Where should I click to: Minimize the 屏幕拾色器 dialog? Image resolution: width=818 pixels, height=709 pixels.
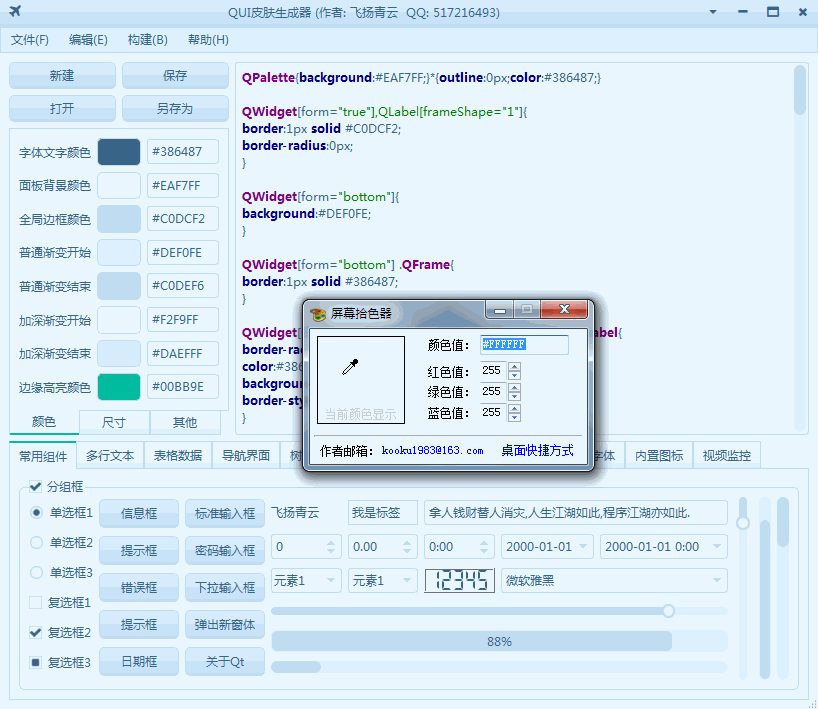click(x=500, y=310)
